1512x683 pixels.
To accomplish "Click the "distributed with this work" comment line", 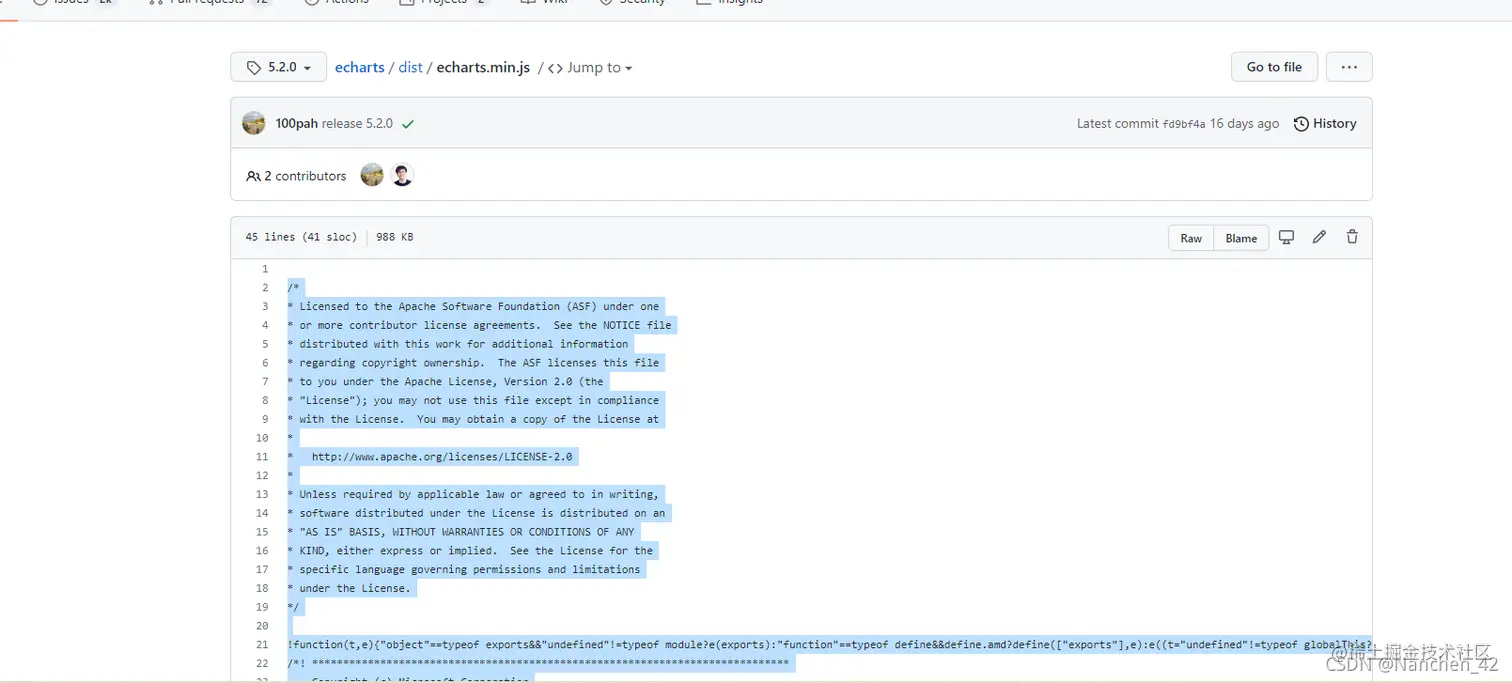I will pyautogui.click(x=457, y=344).
